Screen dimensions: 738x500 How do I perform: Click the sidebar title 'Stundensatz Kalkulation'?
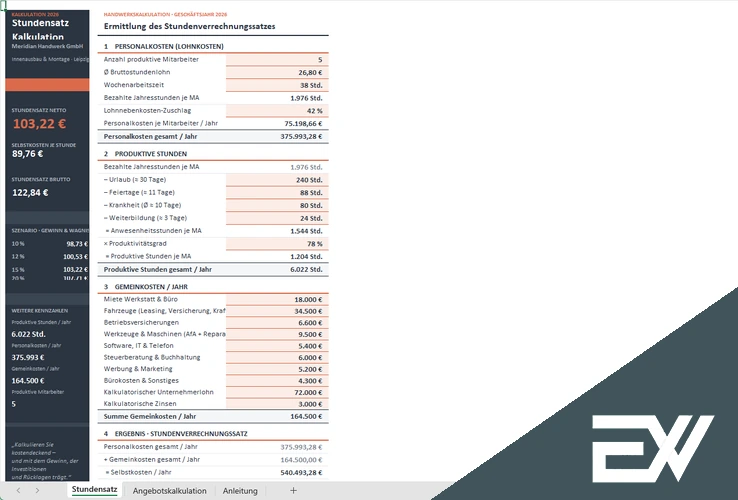coord(40,30)
